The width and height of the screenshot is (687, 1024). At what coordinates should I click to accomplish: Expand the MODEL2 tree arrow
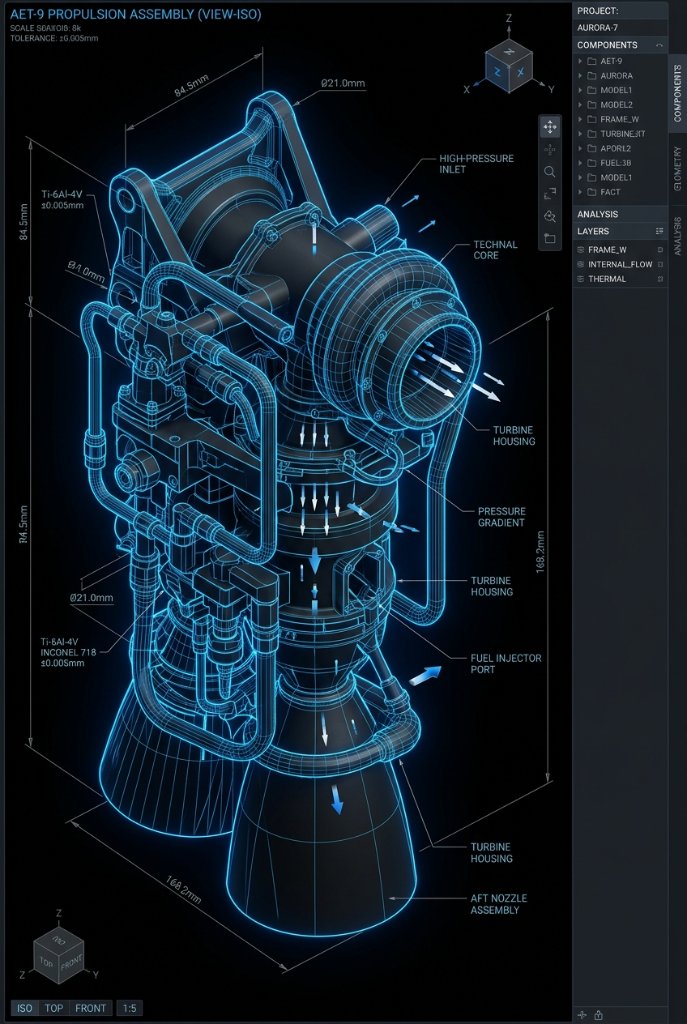580,104
